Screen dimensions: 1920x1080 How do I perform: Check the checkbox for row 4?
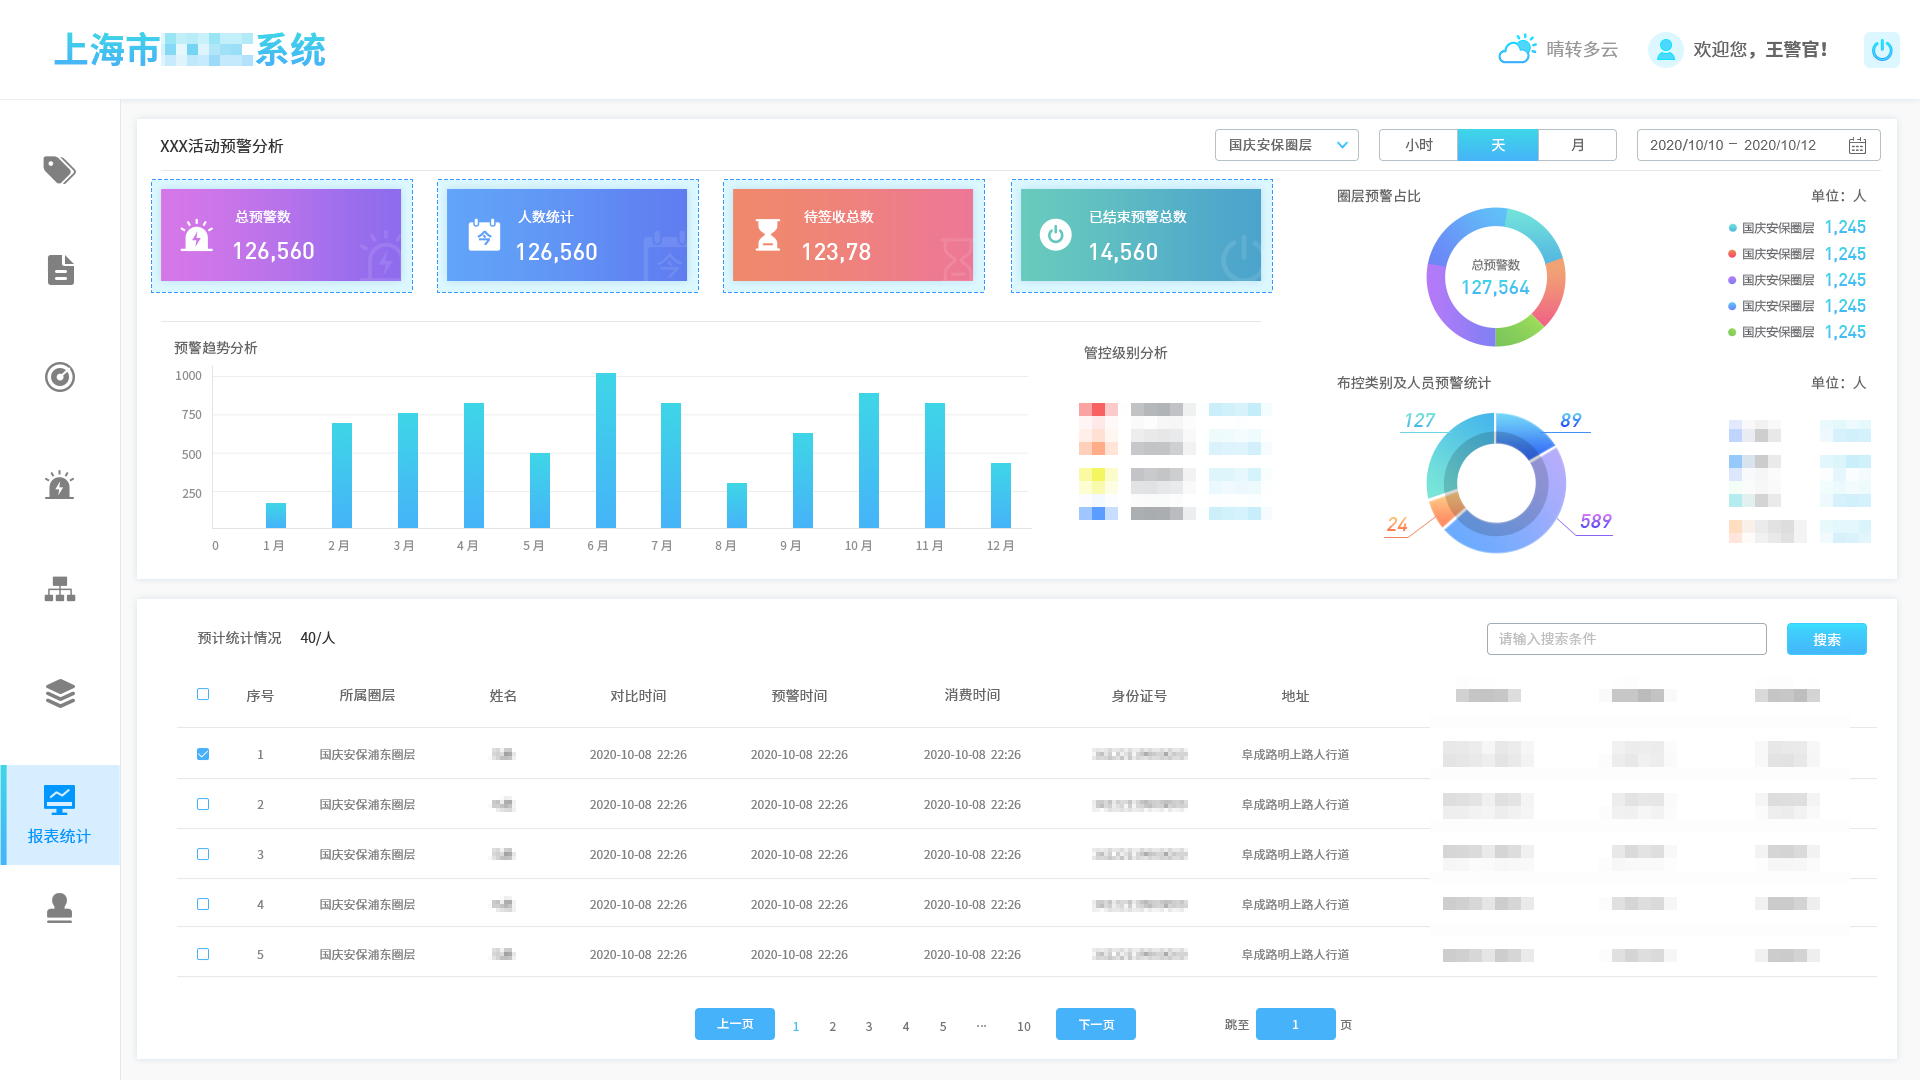(x=203, y=904)
